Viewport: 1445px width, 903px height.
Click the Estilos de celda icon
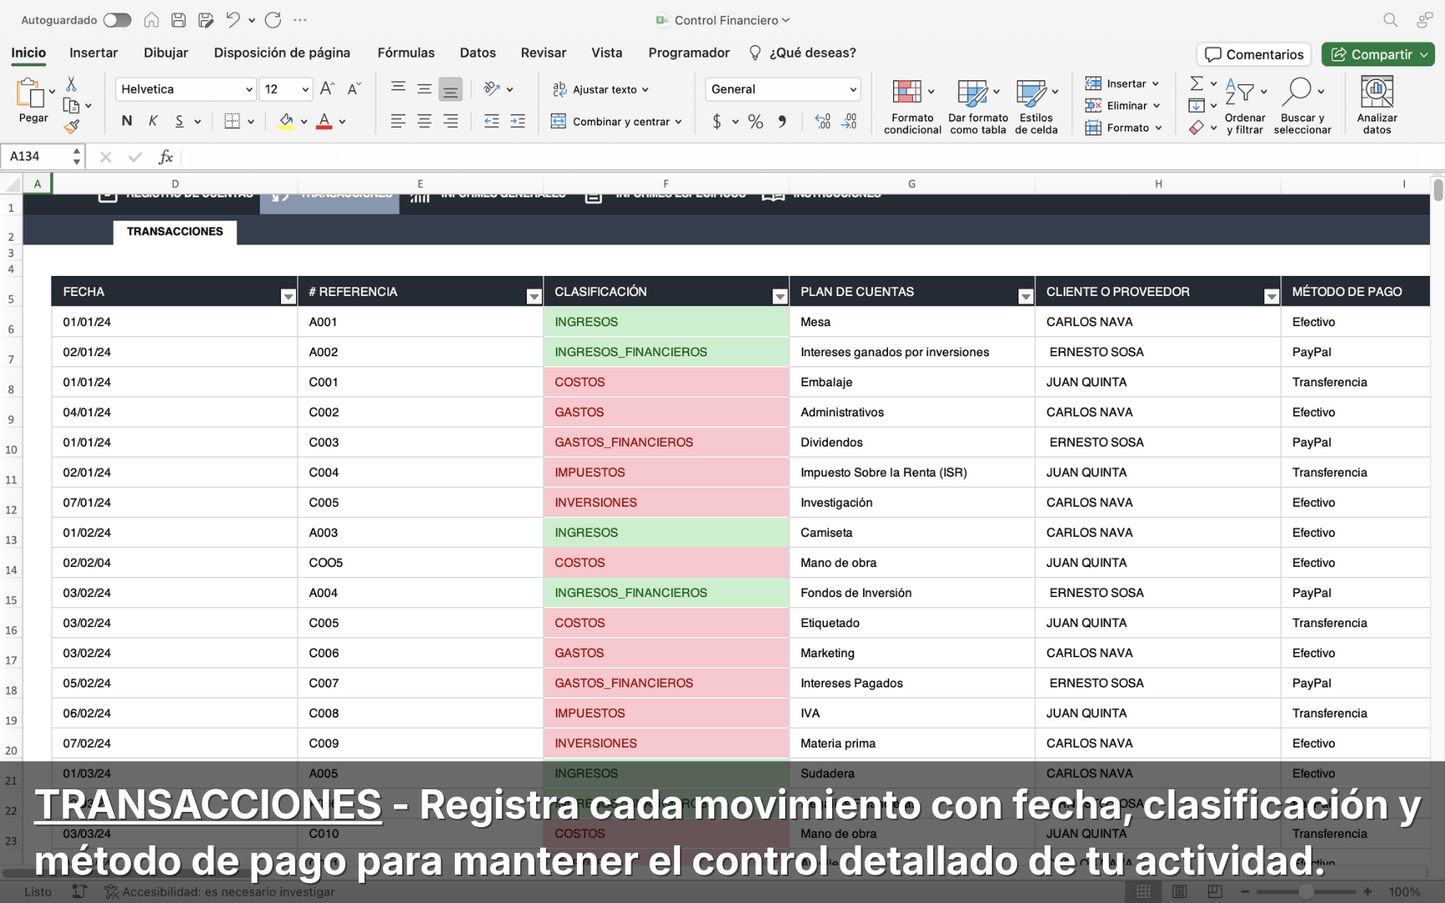tap(1037, 105)
